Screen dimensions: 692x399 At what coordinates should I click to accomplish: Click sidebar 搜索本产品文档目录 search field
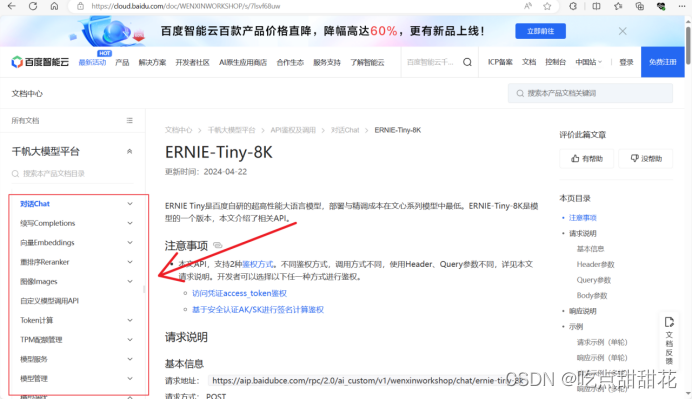73,173
